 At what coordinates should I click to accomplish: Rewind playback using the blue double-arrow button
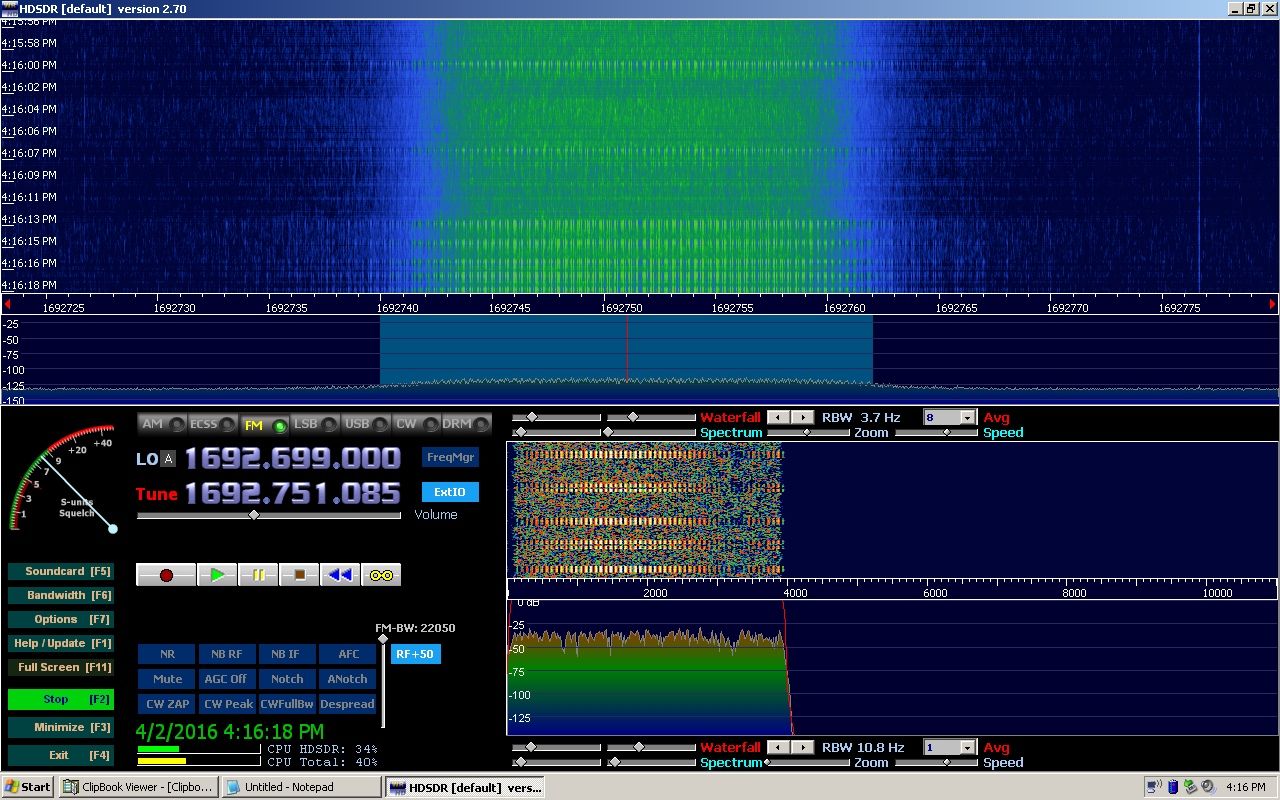click(340, 575)
